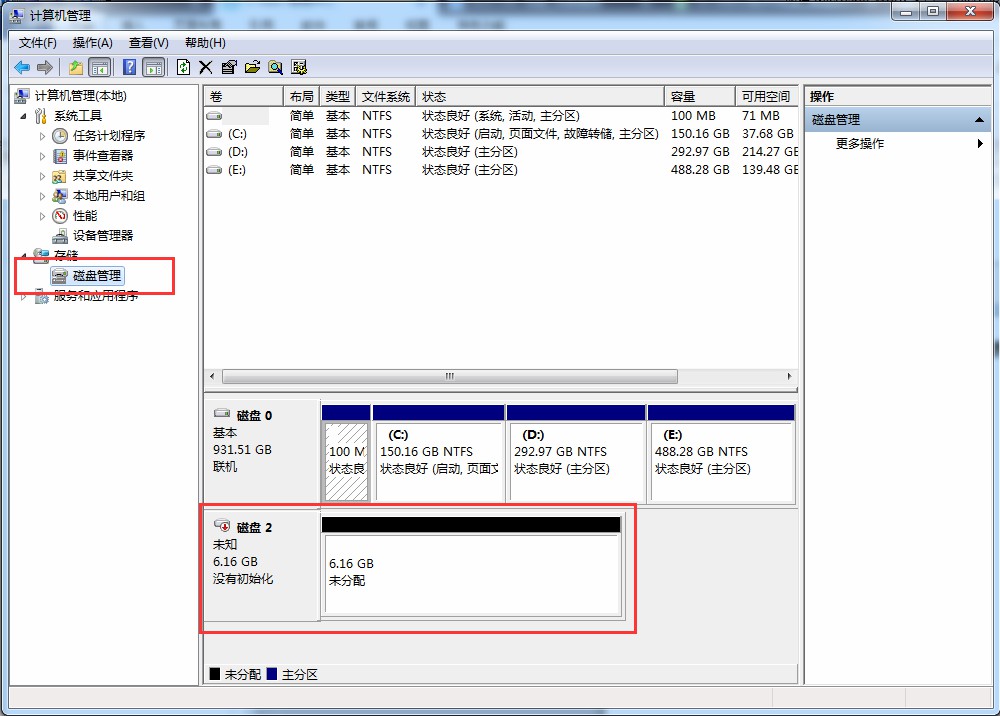Collapse the 系统工具 tree node
The height and width of the screenshot is (716, 1000).
[x=22, y=115]
